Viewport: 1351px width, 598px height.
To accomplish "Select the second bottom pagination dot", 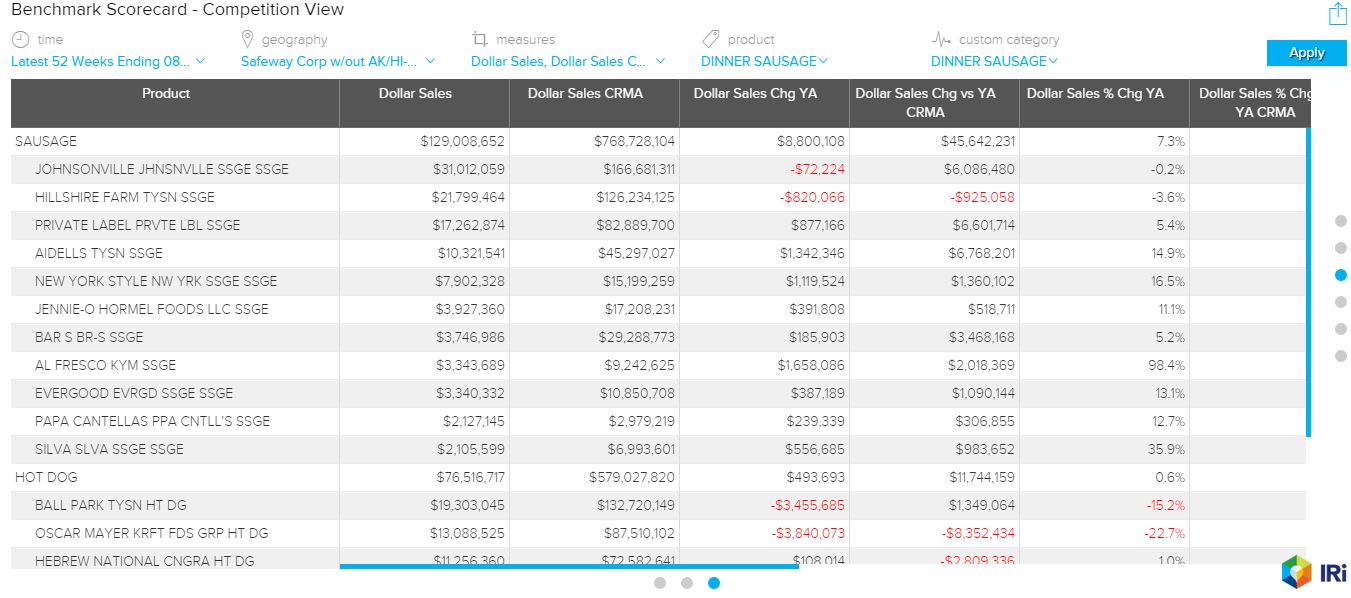I will [687, 583].
